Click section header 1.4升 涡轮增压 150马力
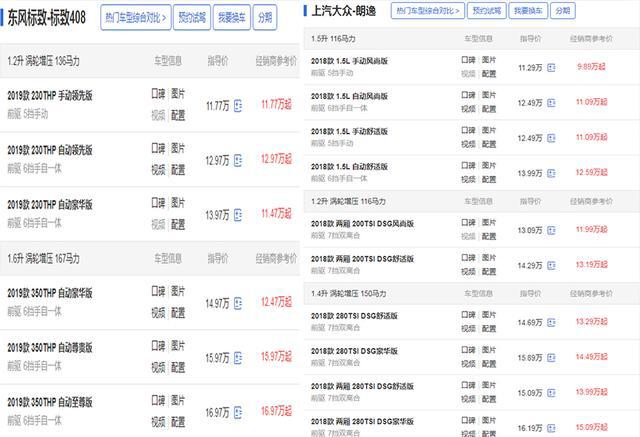Image resolution: width=640 pixels, height=437 pixels. coord(349,293)
